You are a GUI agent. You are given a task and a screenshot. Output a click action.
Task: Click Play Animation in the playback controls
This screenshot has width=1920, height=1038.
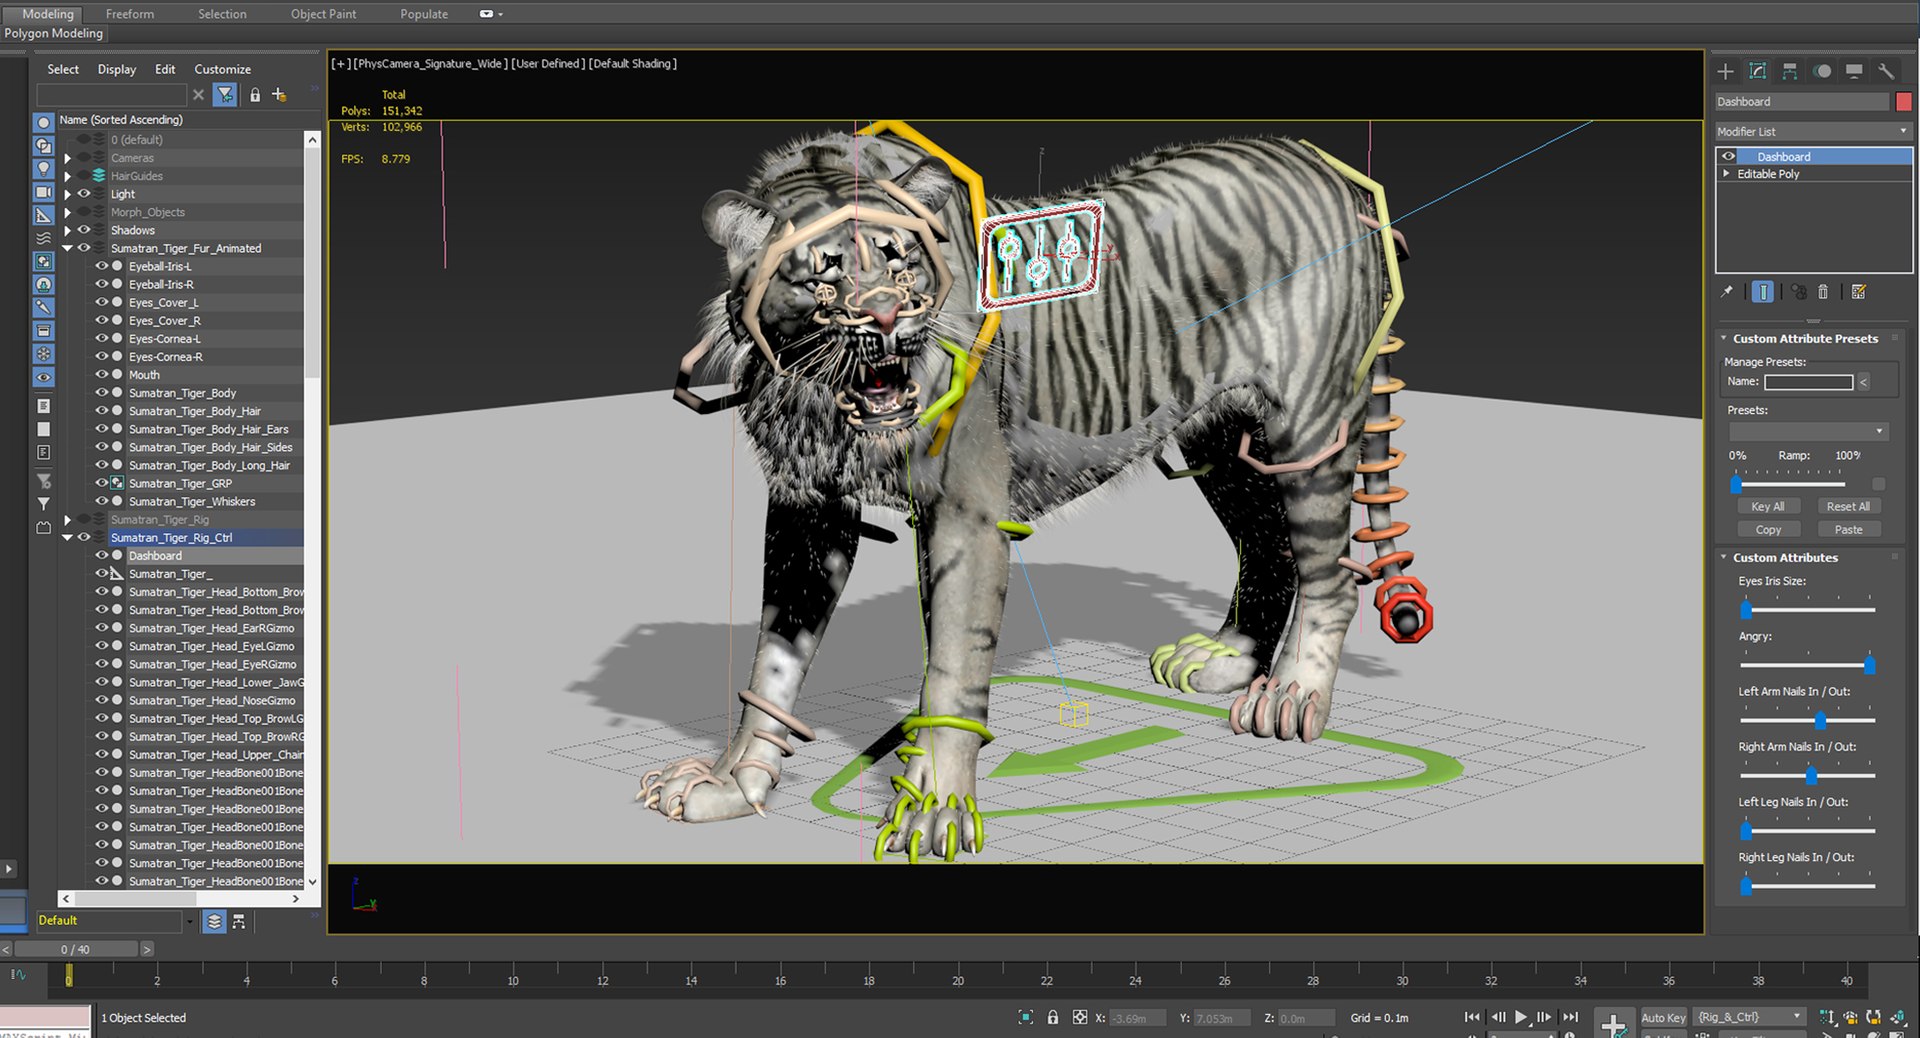click(x=1522, y=1017)
